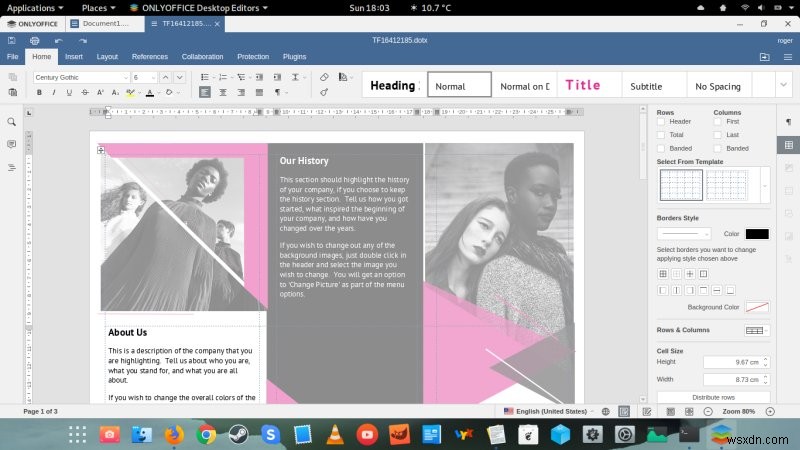Switch to the Layout tab
The image size is (800, 450).
pos(107,57)
